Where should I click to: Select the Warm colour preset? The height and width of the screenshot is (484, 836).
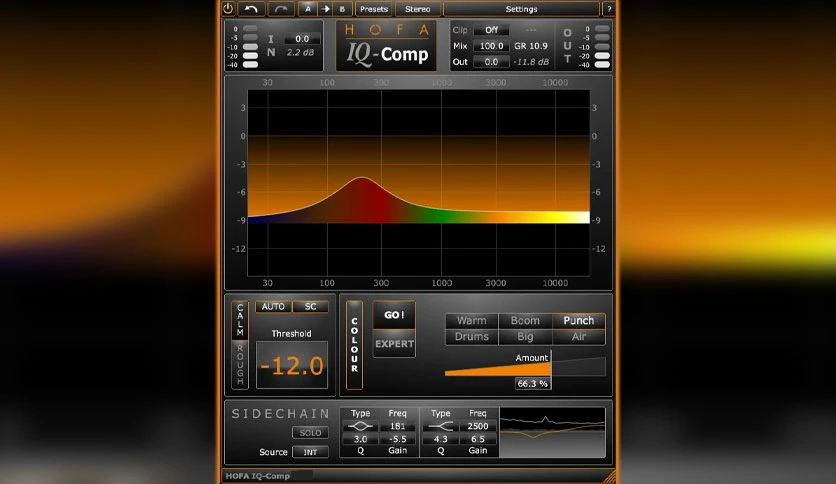471,320
